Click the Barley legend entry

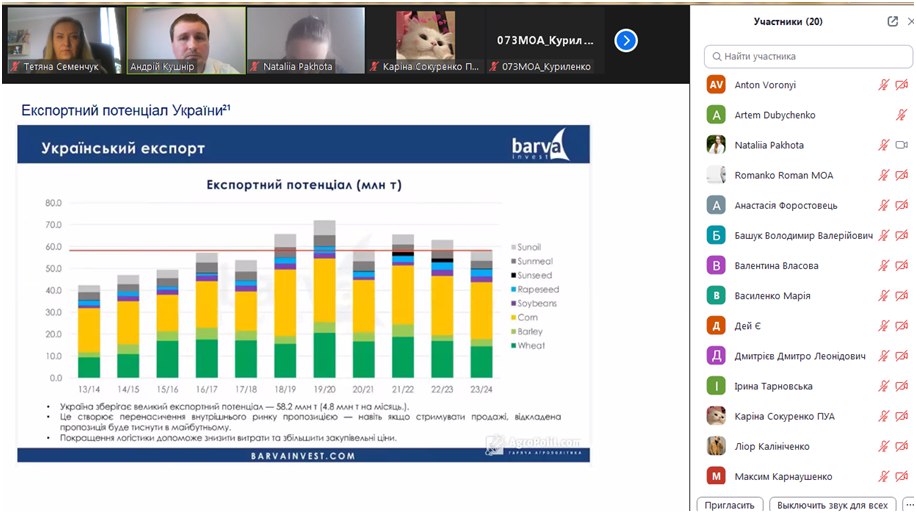pos(527,331)
